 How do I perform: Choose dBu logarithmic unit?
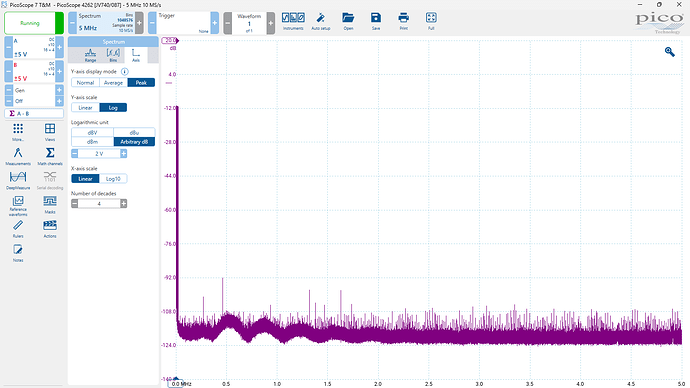(134, 132)
